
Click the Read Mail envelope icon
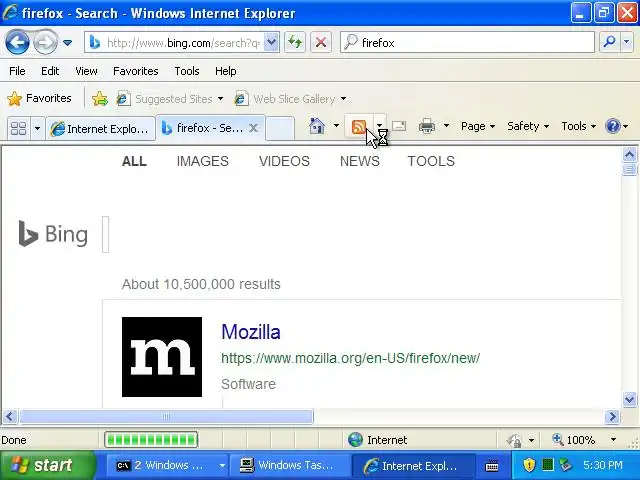pyautogui.click(x=399, y=126)
